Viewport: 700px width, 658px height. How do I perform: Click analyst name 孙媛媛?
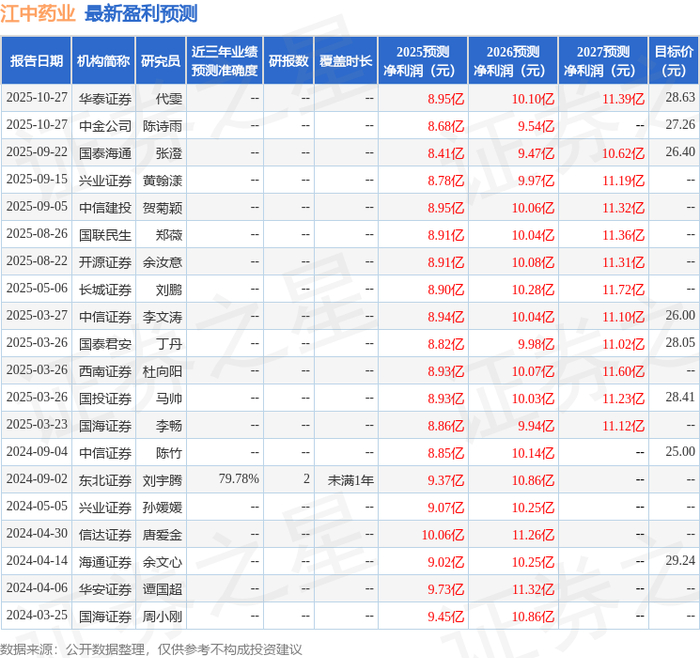[x=162, y=508]
